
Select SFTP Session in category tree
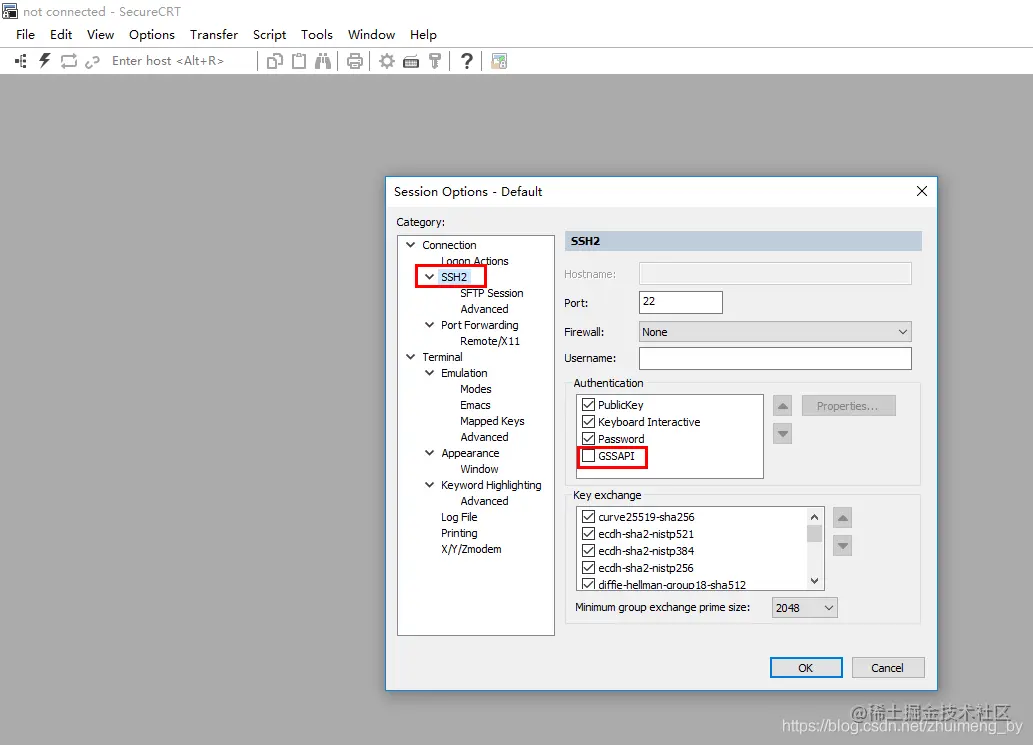click(x=491, y=293)
